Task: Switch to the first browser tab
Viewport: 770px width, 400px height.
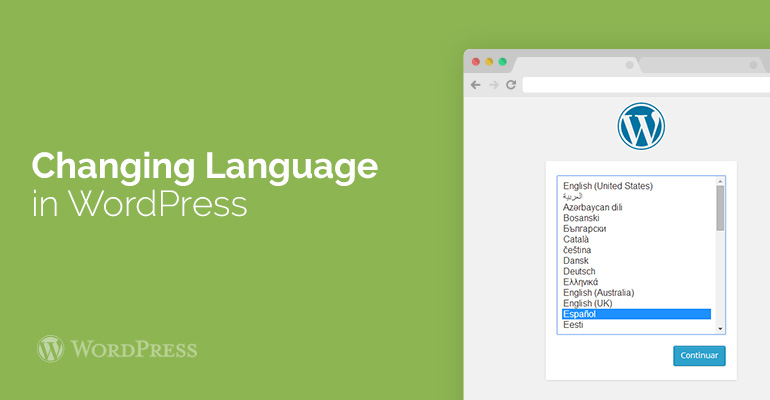Action: [575, 65]
